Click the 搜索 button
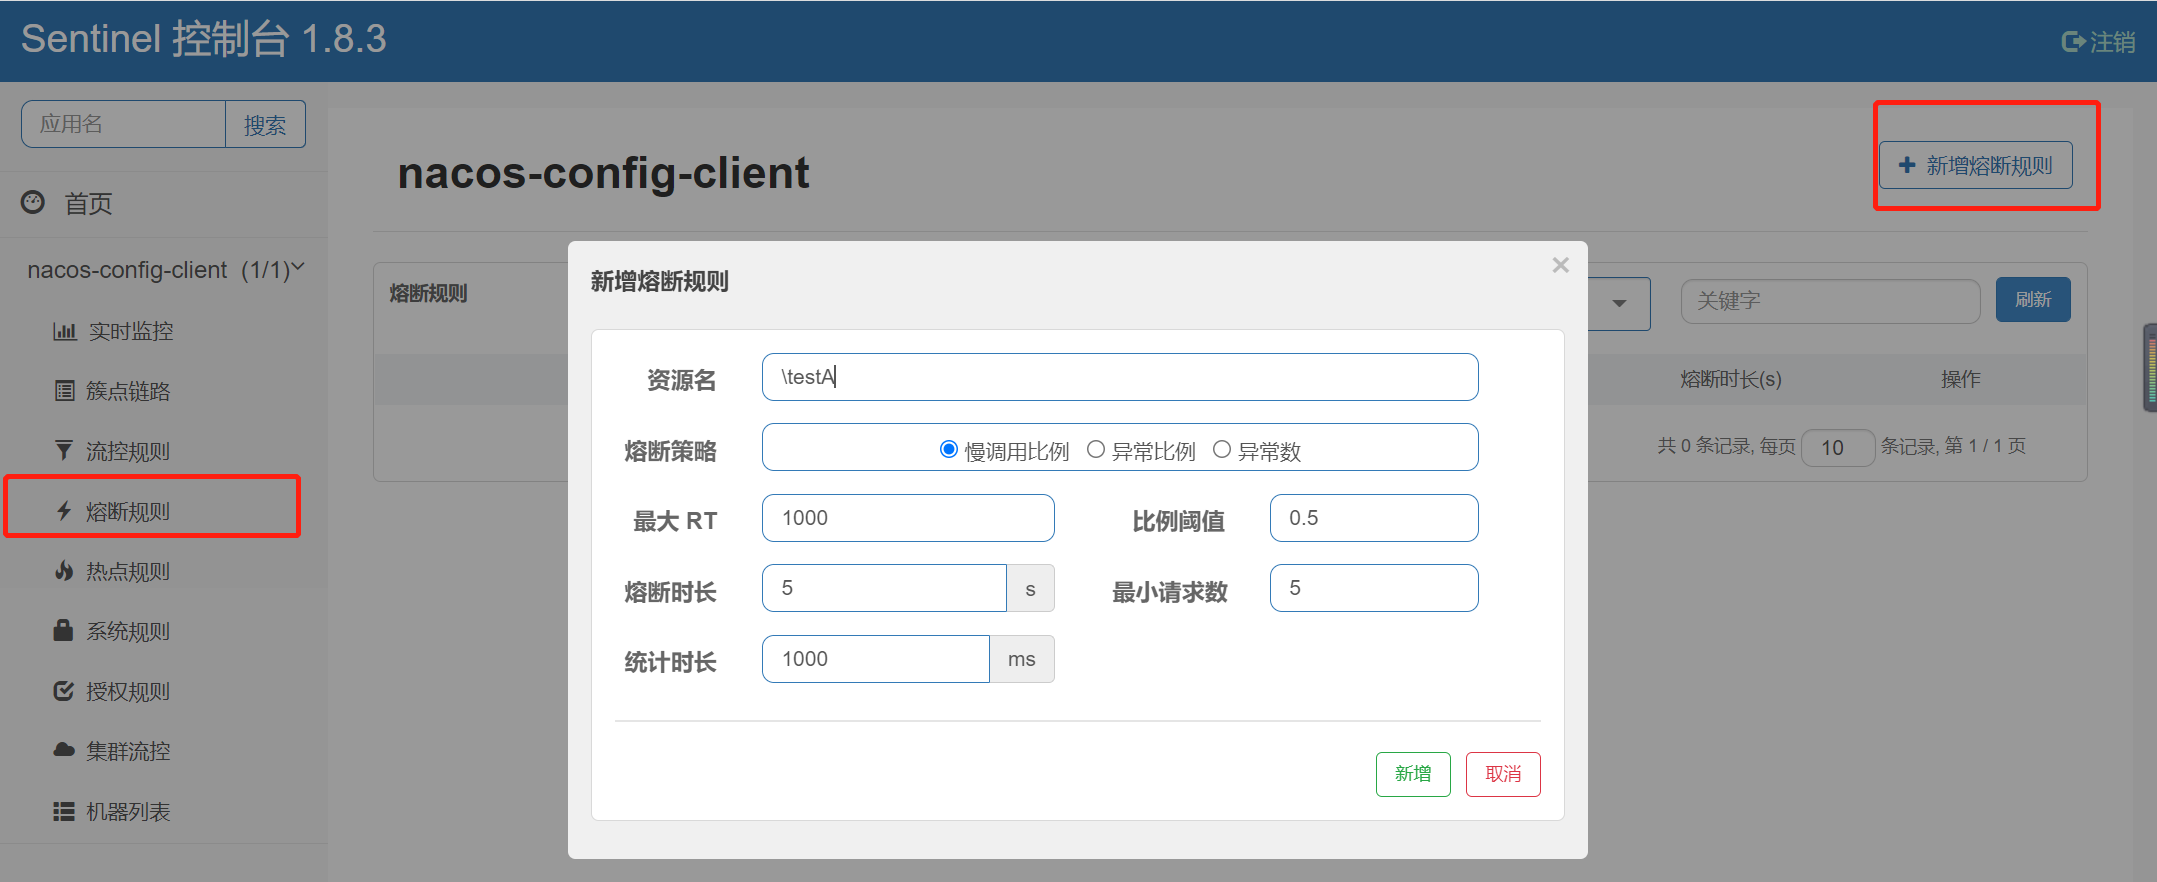The image size is (2157, 882). pos(265,125)
